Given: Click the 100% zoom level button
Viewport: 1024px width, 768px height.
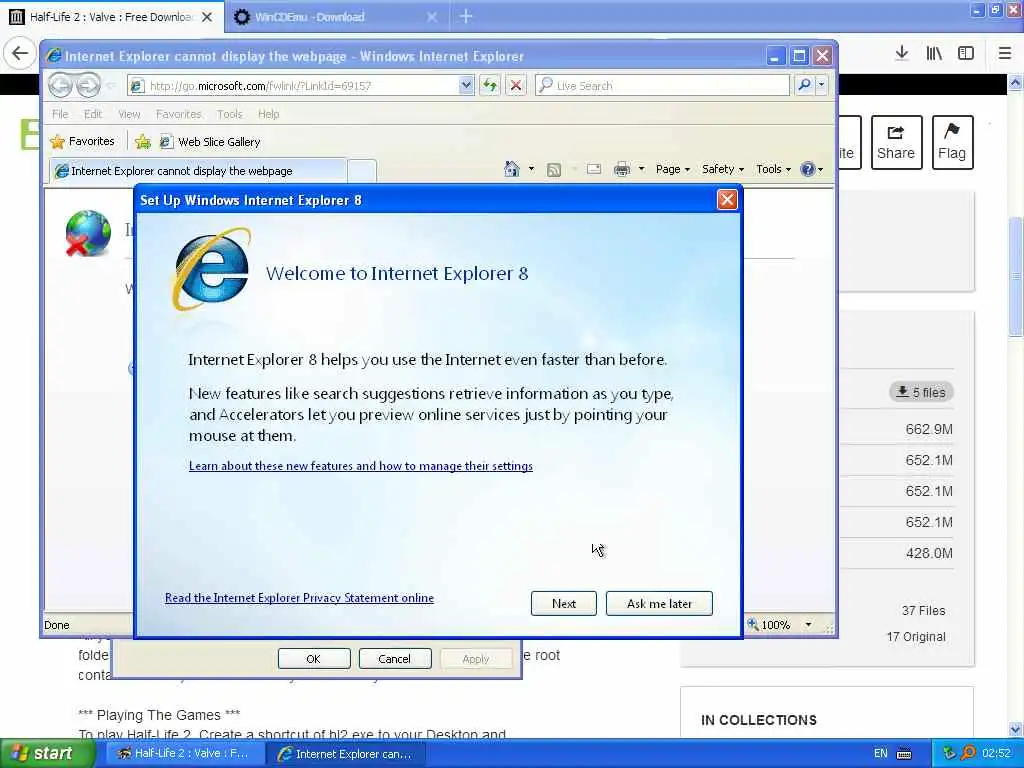Looking at the screenshot, I should (769, 625).
